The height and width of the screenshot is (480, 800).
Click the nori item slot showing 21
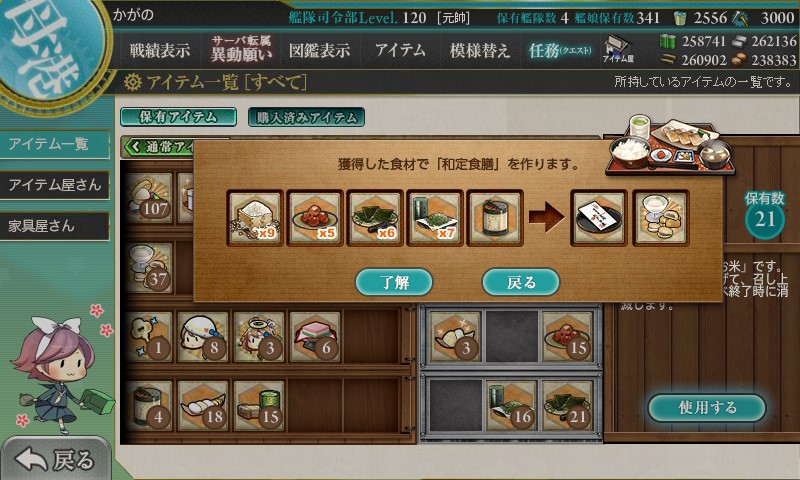pyautogui.click(x=567, y=406)
